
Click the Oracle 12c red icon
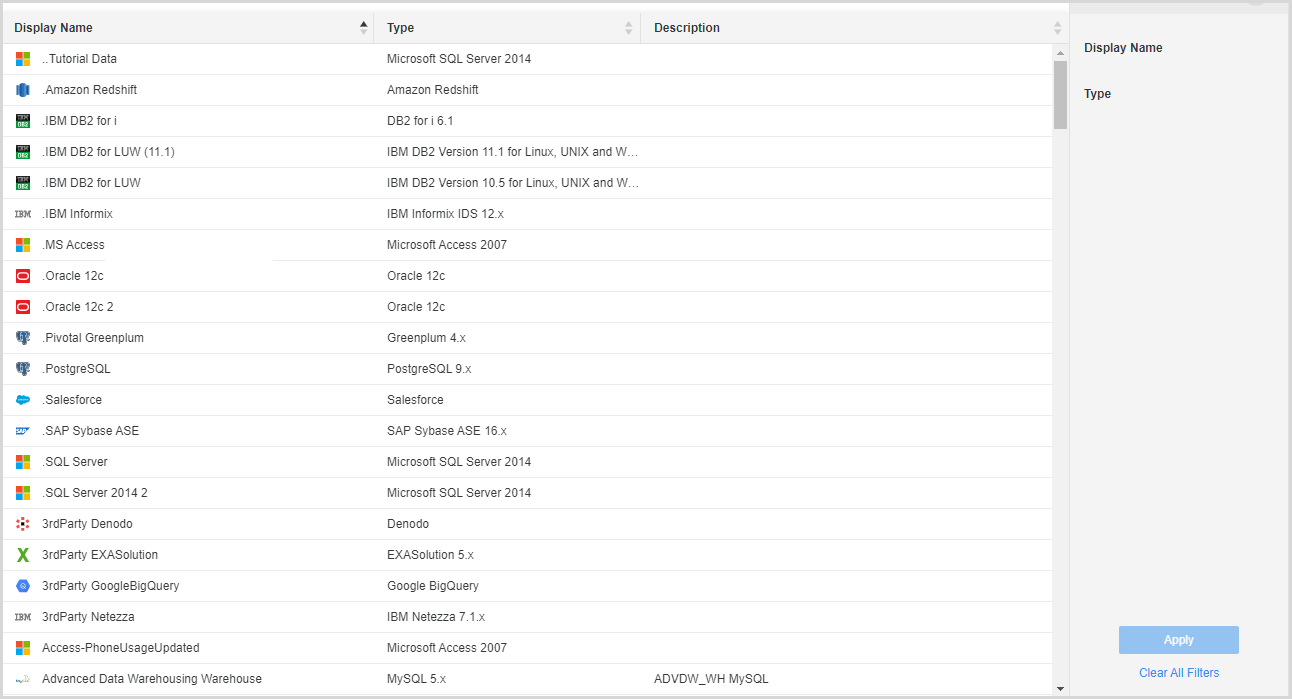[23, 276]
